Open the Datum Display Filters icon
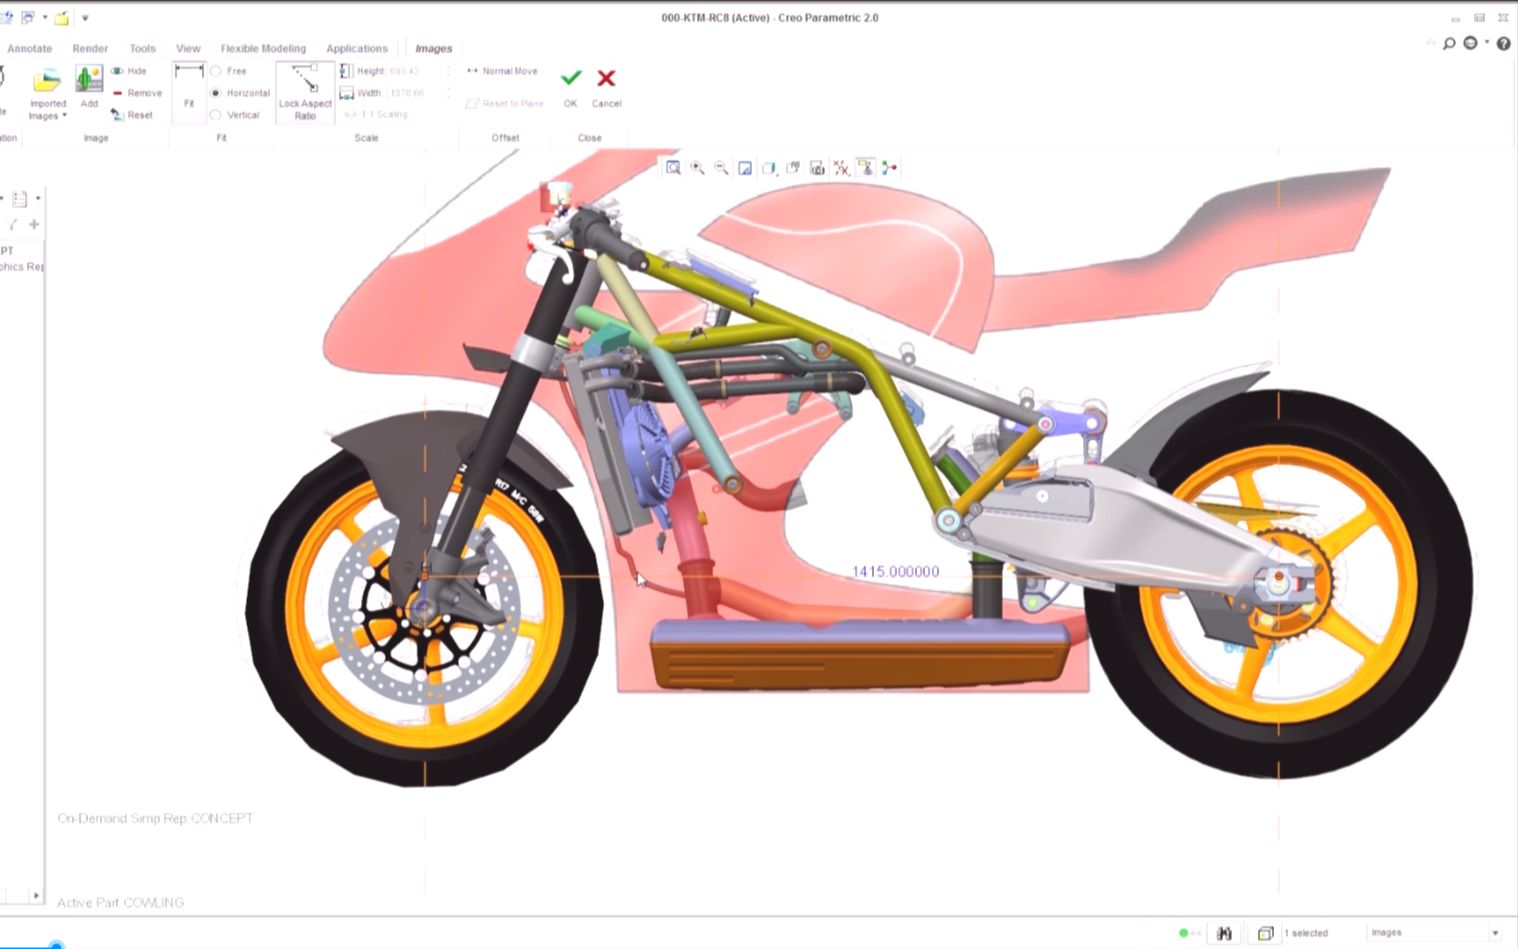Viewport: 1518px width, 949px height. pos(841,168)
